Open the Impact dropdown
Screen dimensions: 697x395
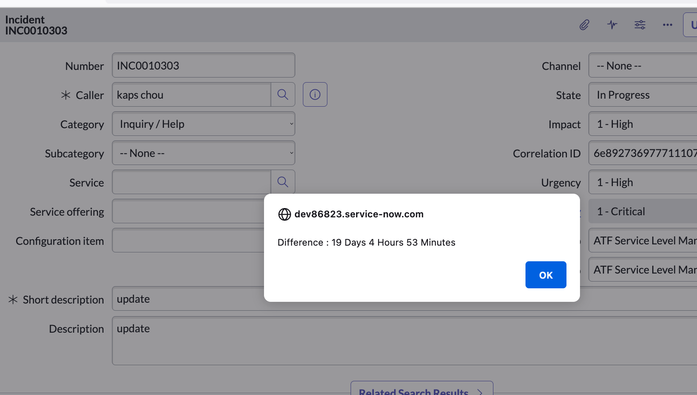[x=643, y=124]
